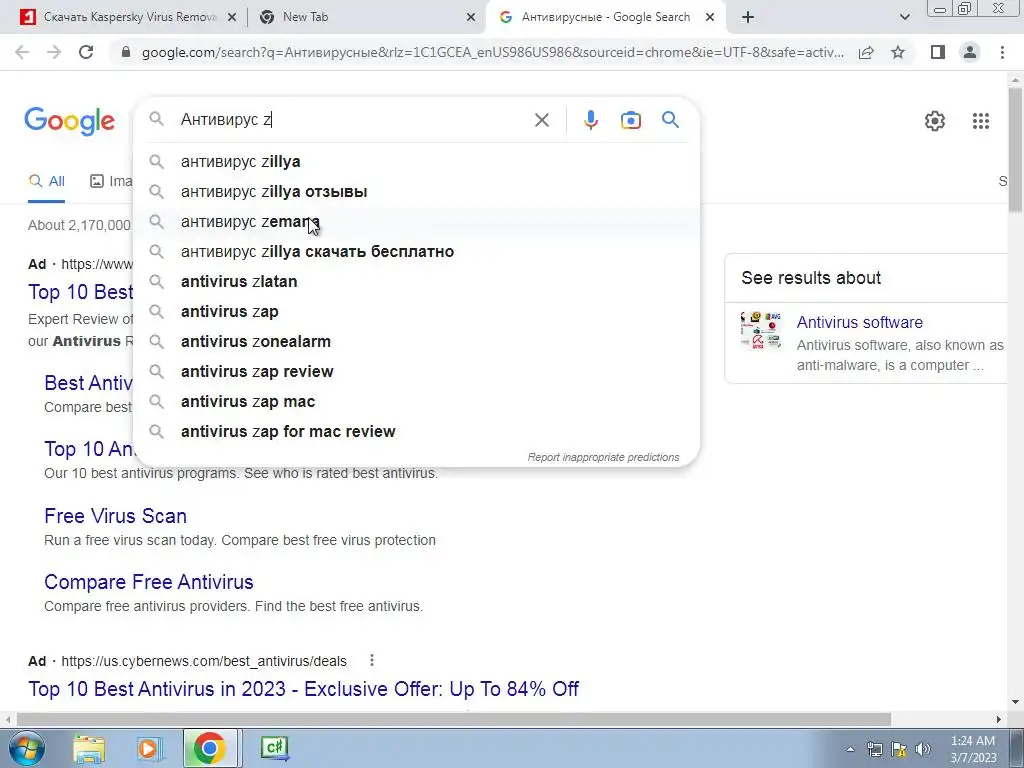Select the Images results filter tab

coord(110,181)
